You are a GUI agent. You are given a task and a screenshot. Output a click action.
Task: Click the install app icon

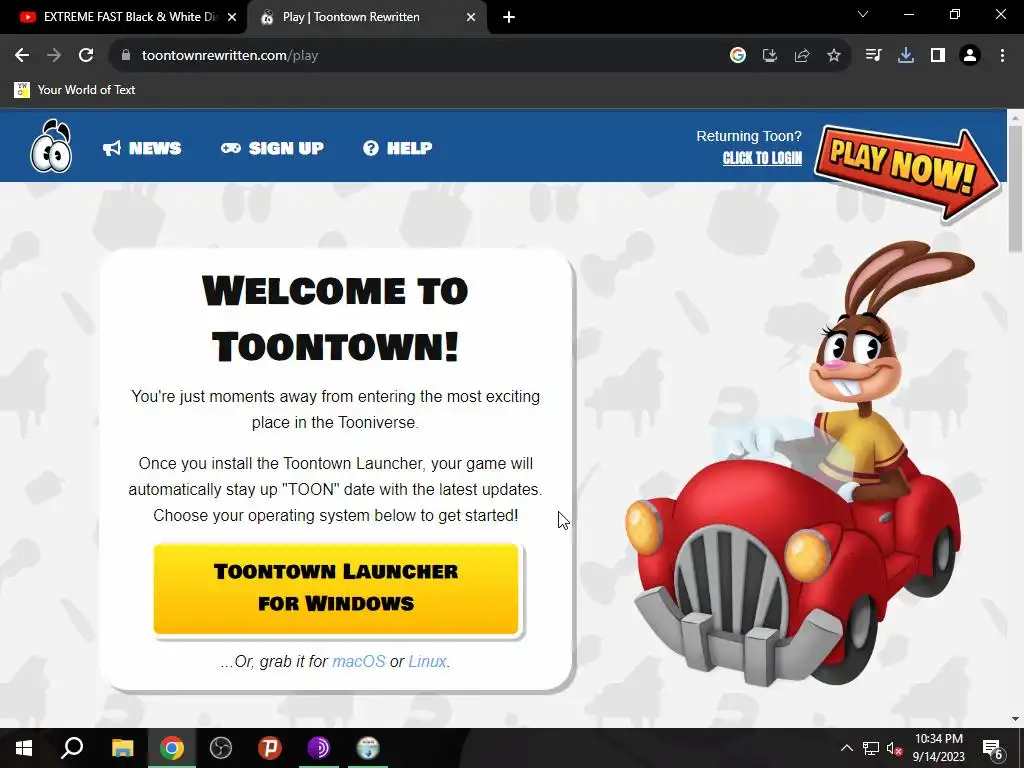770,56
